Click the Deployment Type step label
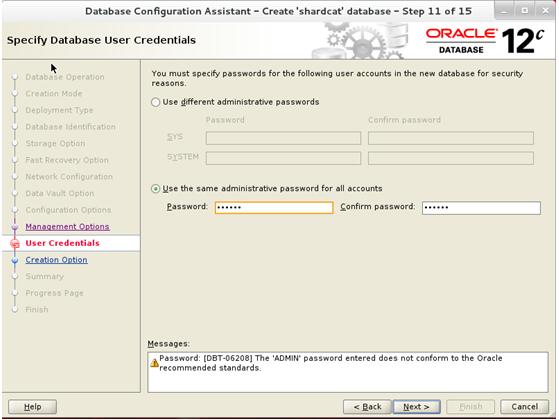The image size is (559, 420). [x=59, y=110]
